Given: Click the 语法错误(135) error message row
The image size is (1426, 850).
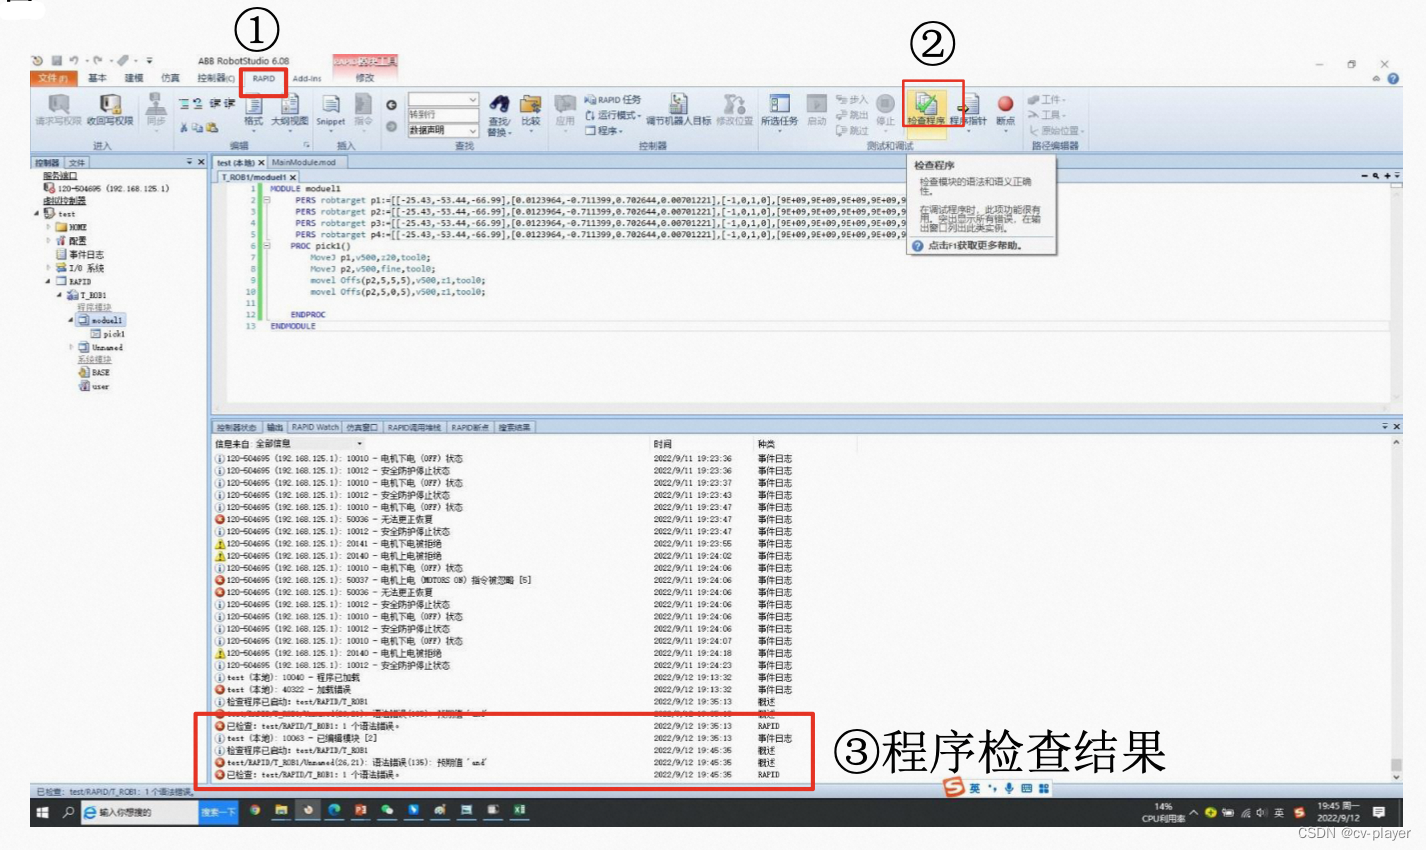Looking at the screenshot, I should pyautogui.click(x=500, y=762).
